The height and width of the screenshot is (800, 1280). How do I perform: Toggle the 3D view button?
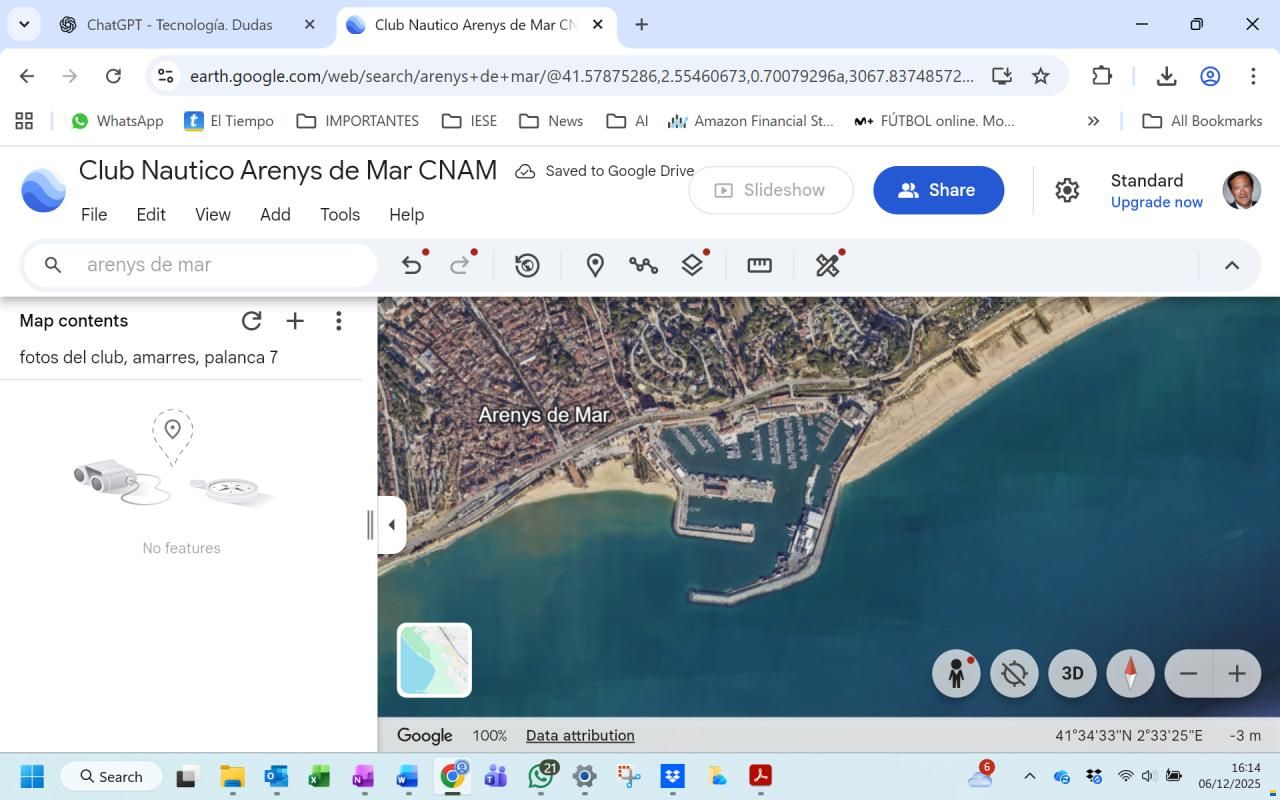[x=1072, y=674]
